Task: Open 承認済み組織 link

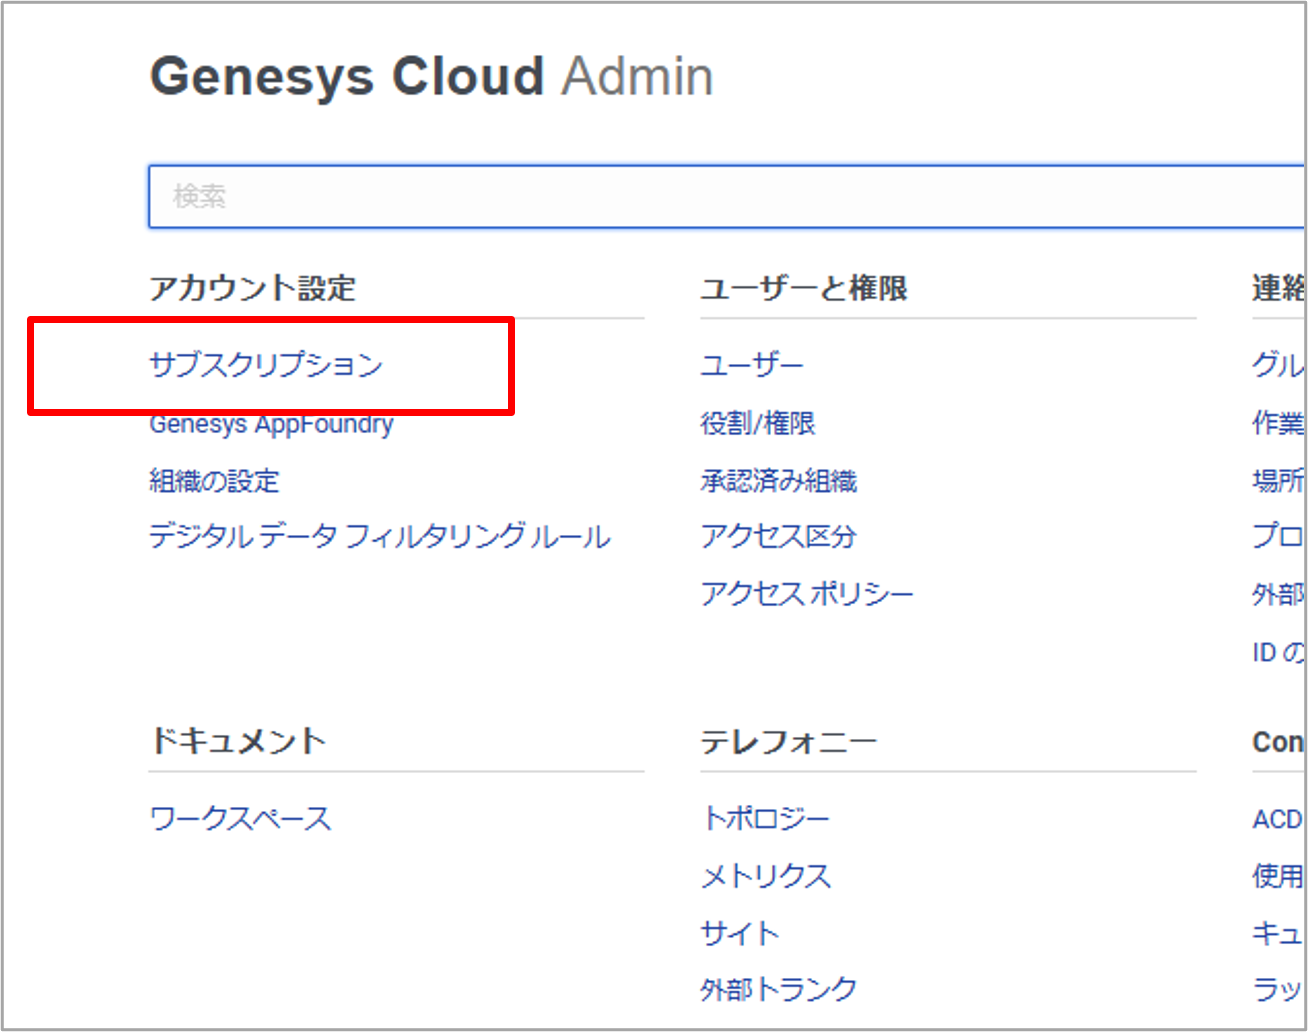Action: [x=779, y=481]
